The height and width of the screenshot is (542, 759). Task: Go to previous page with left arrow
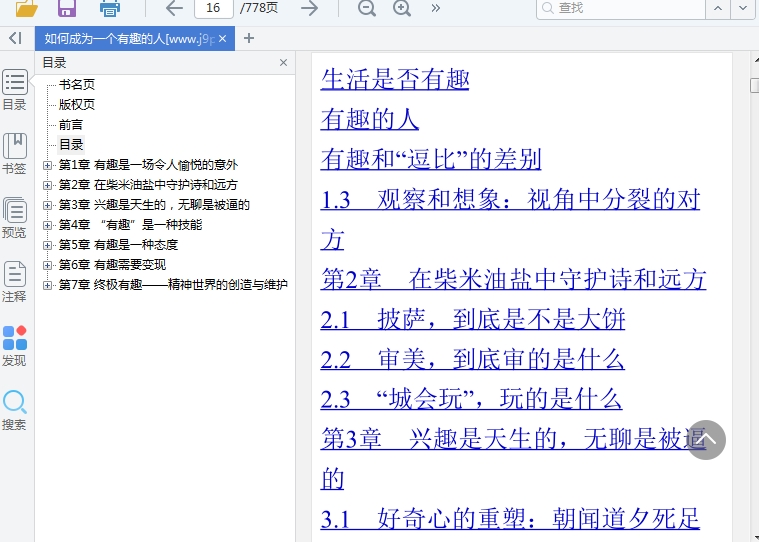click(x=174, y=8)
